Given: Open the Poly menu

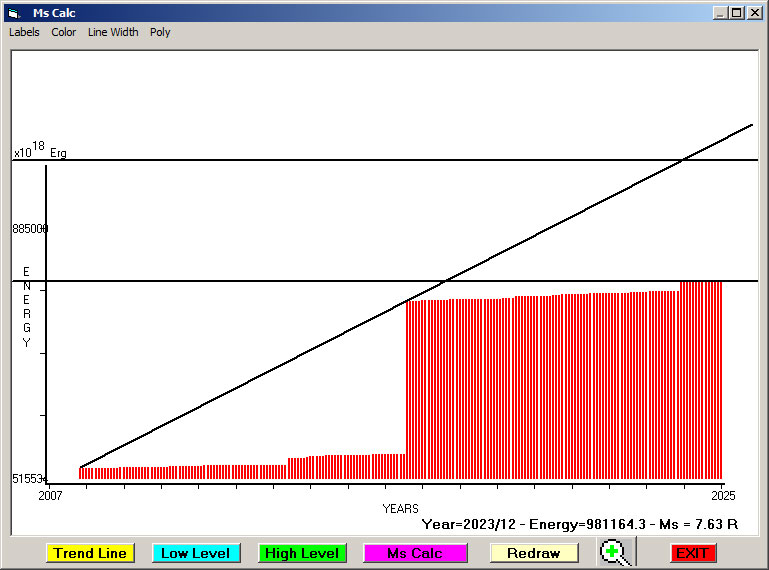Looking at the screenshot, I should 160,32.
